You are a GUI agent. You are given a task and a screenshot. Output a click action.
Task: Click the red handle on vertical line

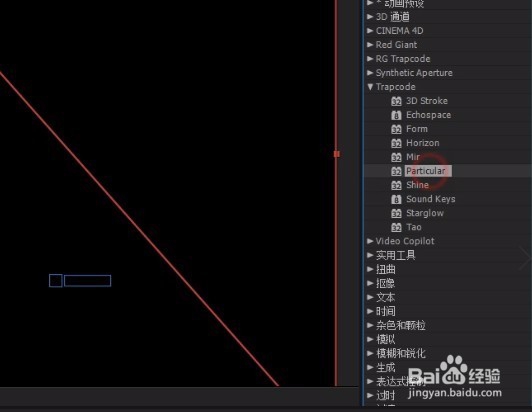(337, 154)
